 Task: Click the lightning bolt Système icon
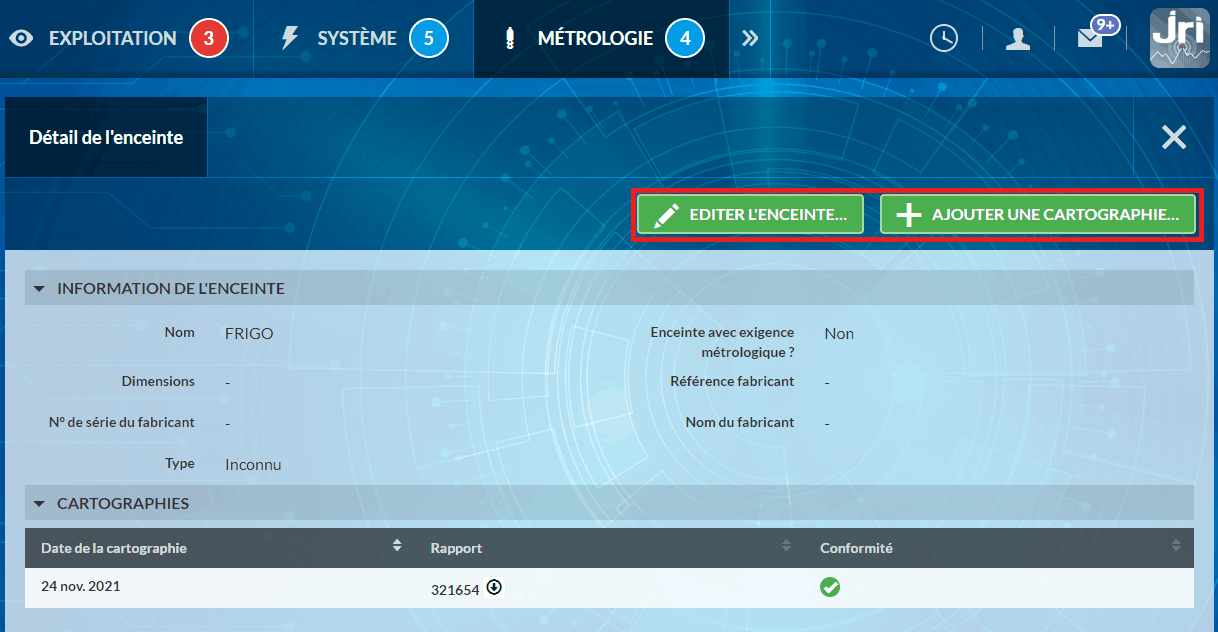point(290,39)
